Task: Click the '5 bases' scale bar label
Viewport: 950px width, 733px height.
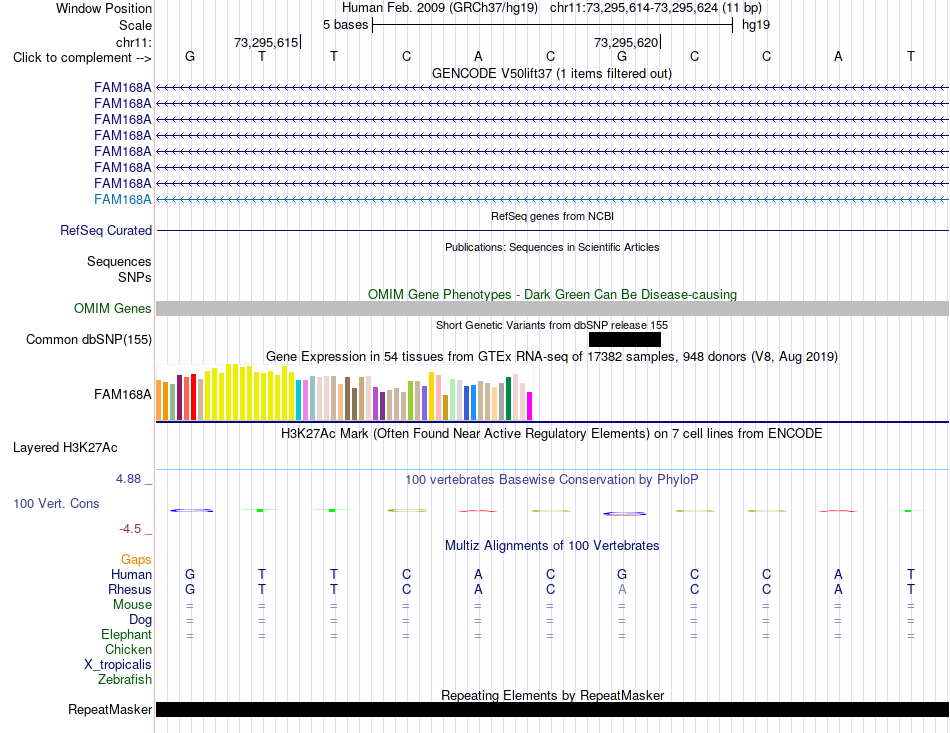Action: pos(345,25)
